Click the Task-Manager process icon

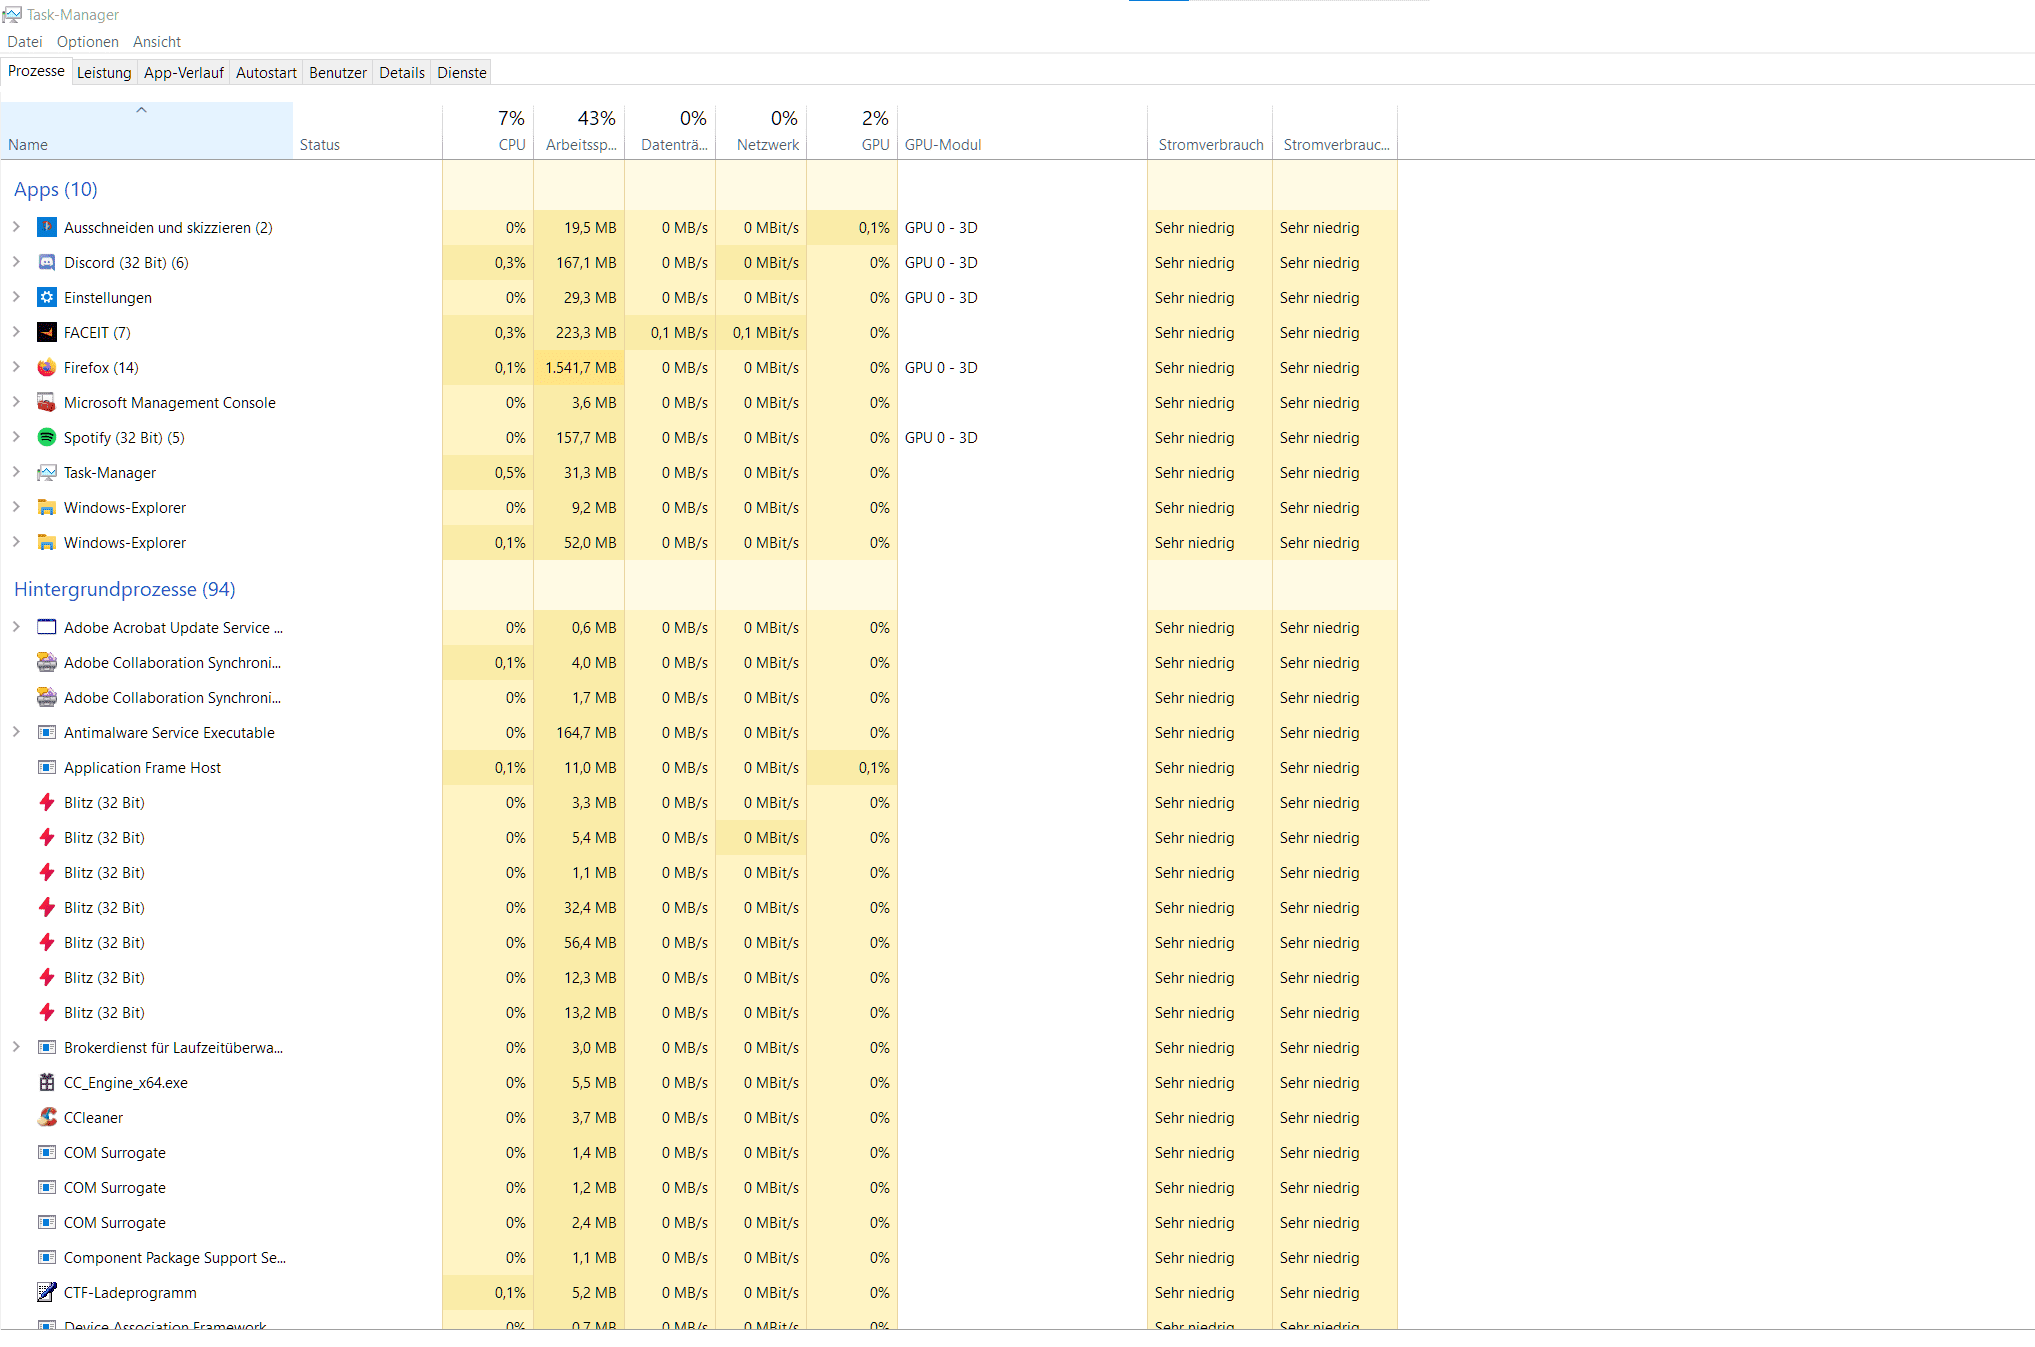click(47, 472)
